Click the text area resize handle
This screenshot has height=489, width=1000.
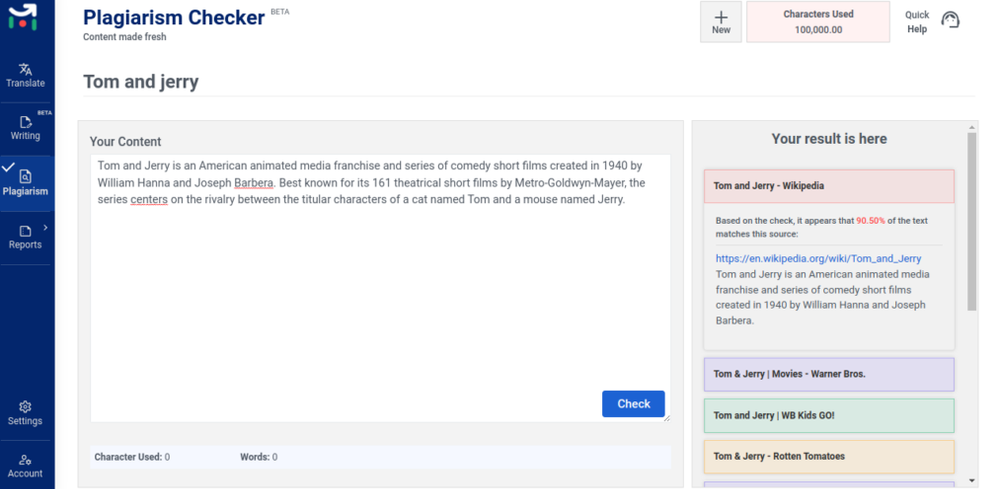pyautogui.click(x=666, y=418)
